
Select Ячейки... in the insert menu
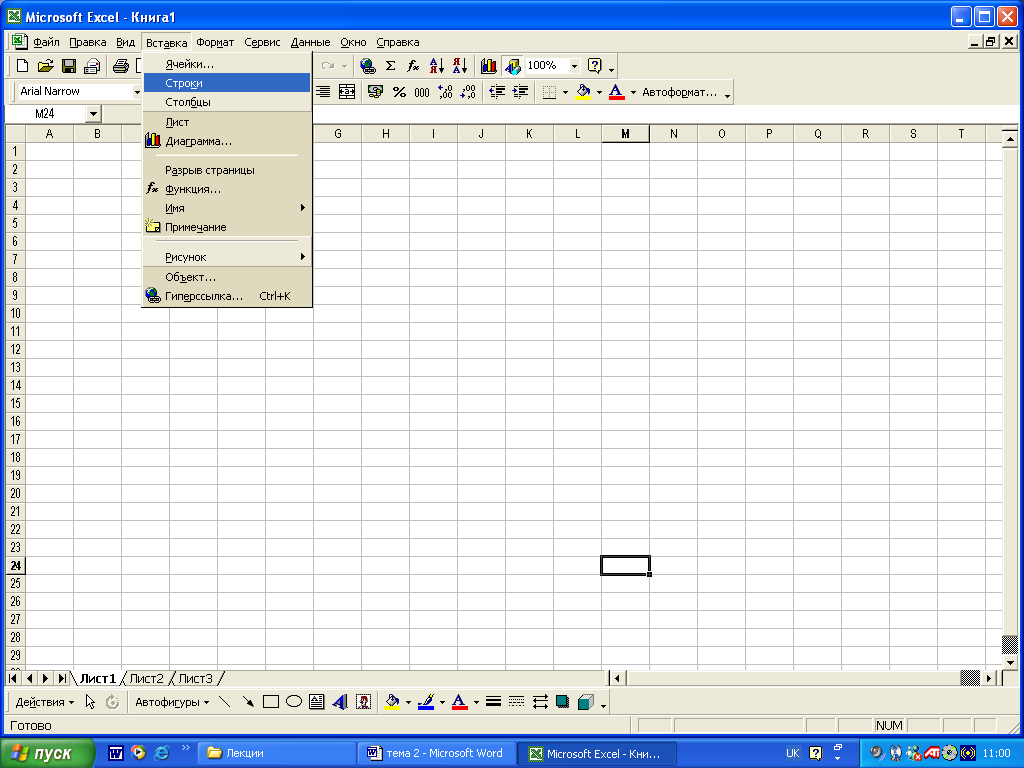227,64
